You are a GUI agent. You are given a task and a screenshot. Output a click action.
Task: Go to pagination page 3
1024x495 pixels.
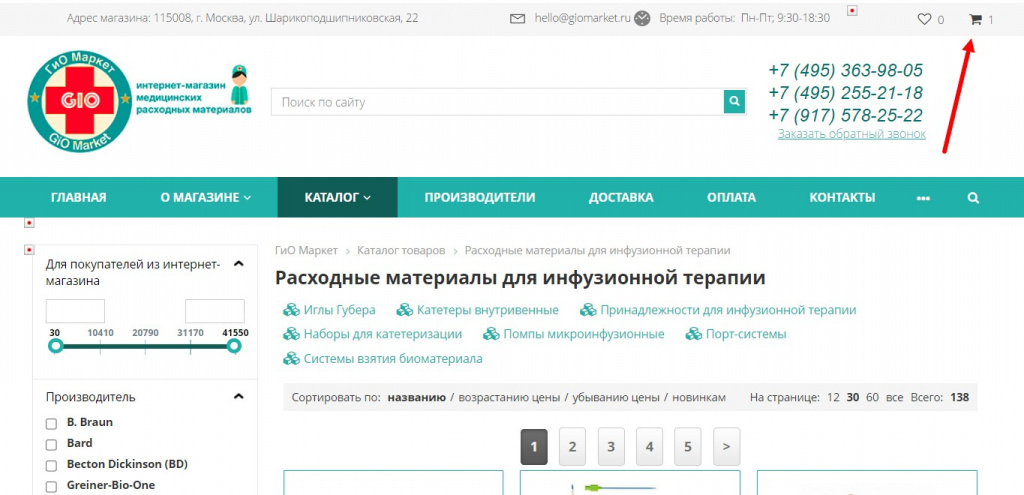point(611,447)
